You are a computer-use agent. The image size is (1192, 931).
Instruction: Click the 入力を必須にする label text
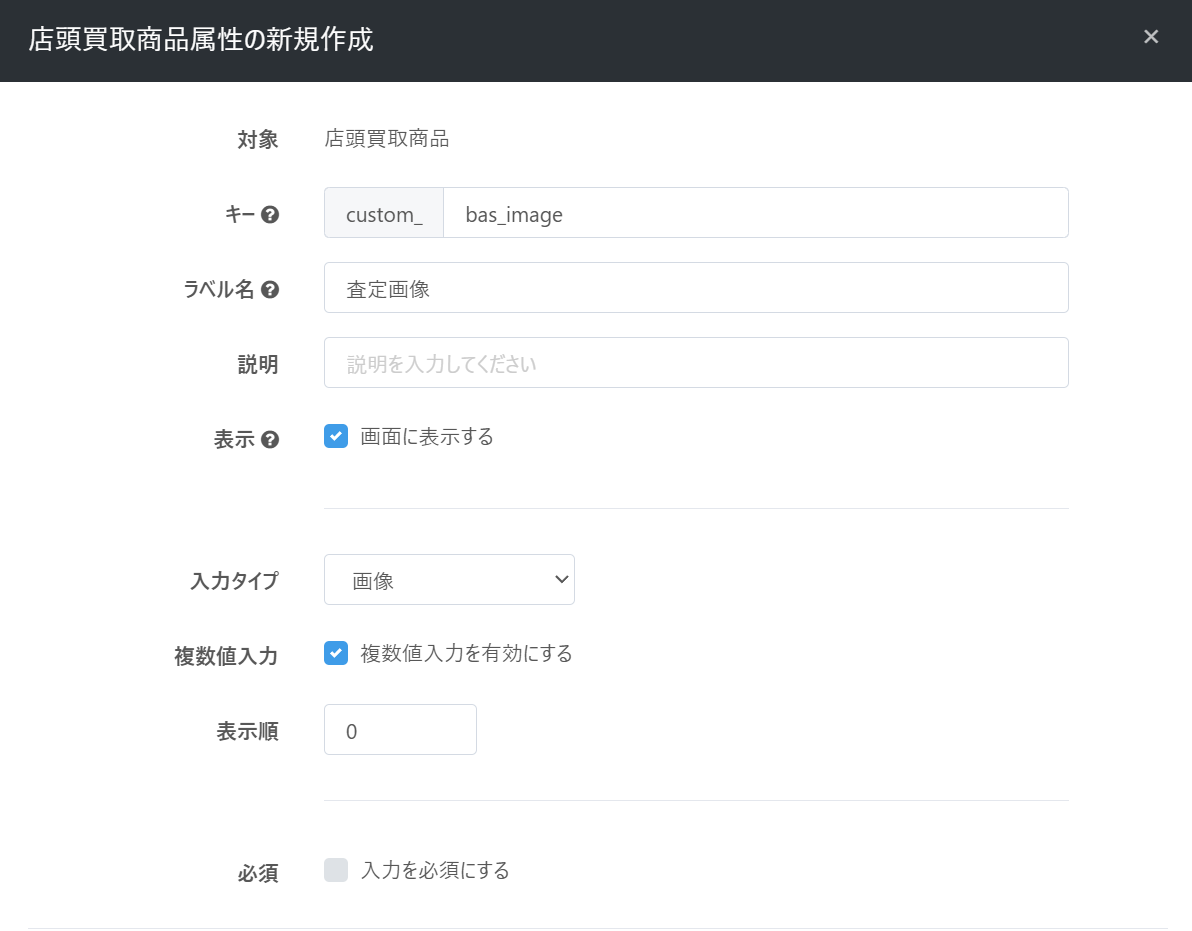point(436,870)
